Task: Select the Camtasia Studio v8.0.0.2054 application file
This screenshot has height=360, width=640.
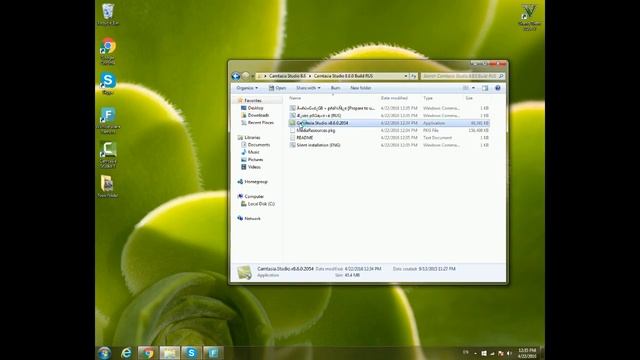Action: tap(389, 123)
